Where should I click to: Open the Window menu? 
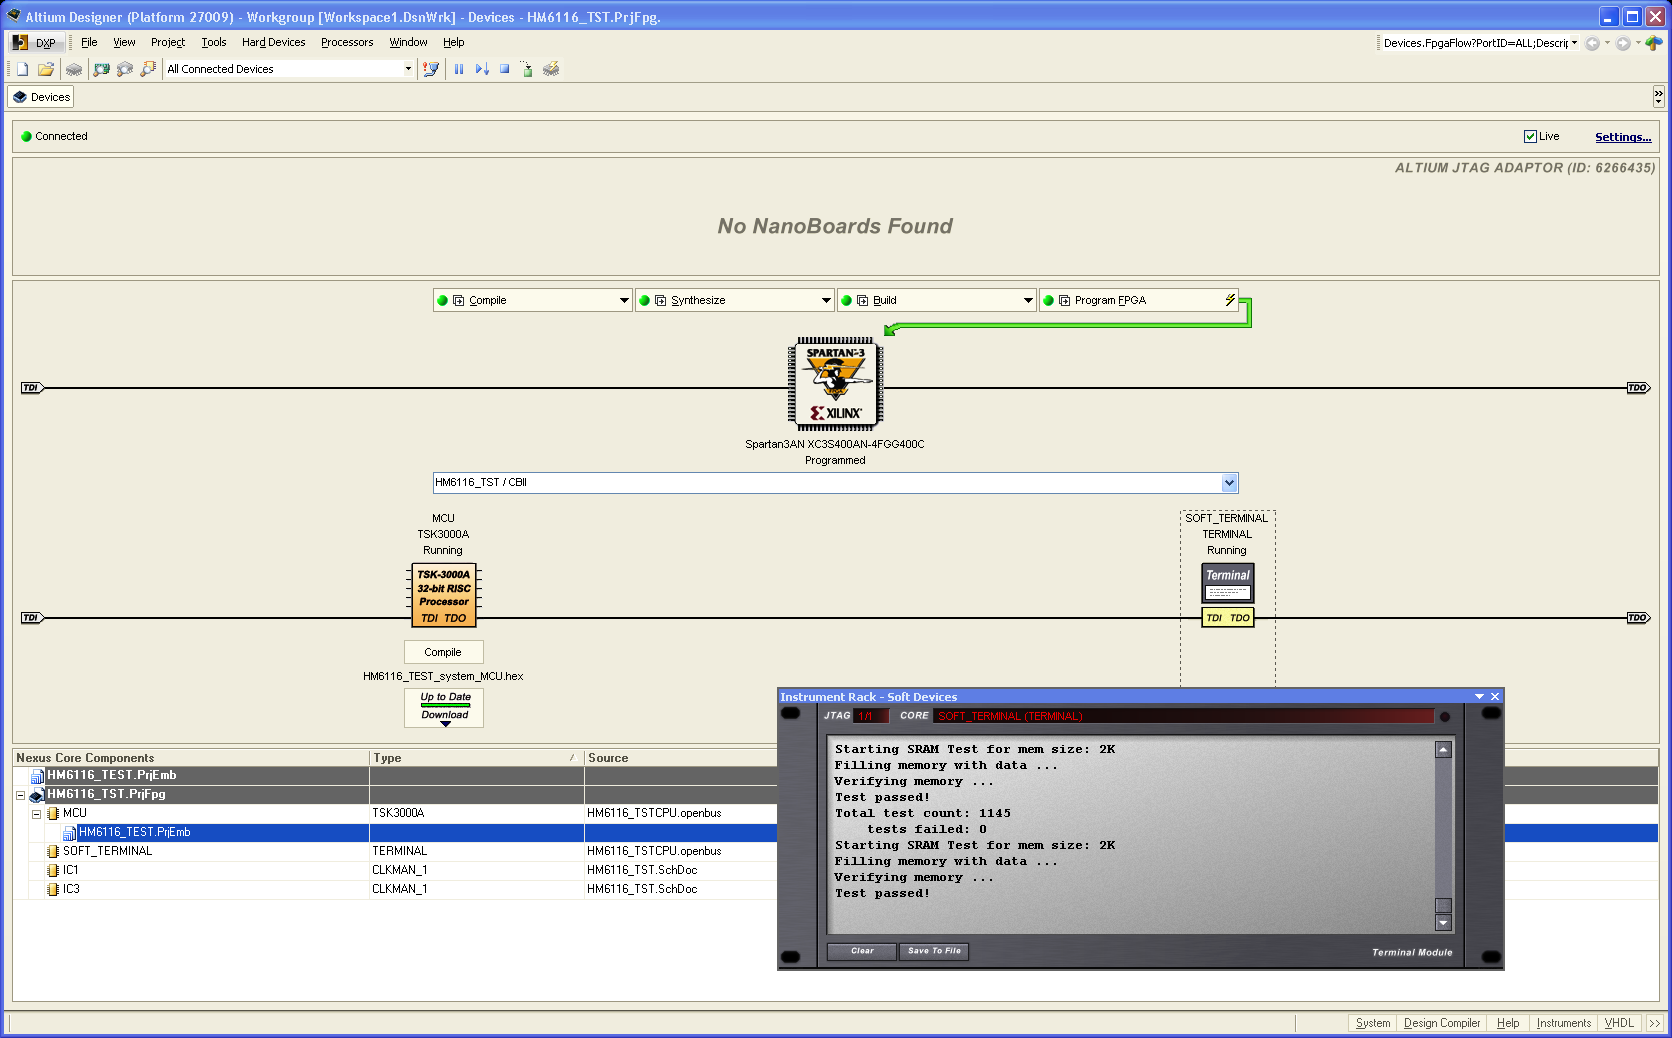point(408,42)
